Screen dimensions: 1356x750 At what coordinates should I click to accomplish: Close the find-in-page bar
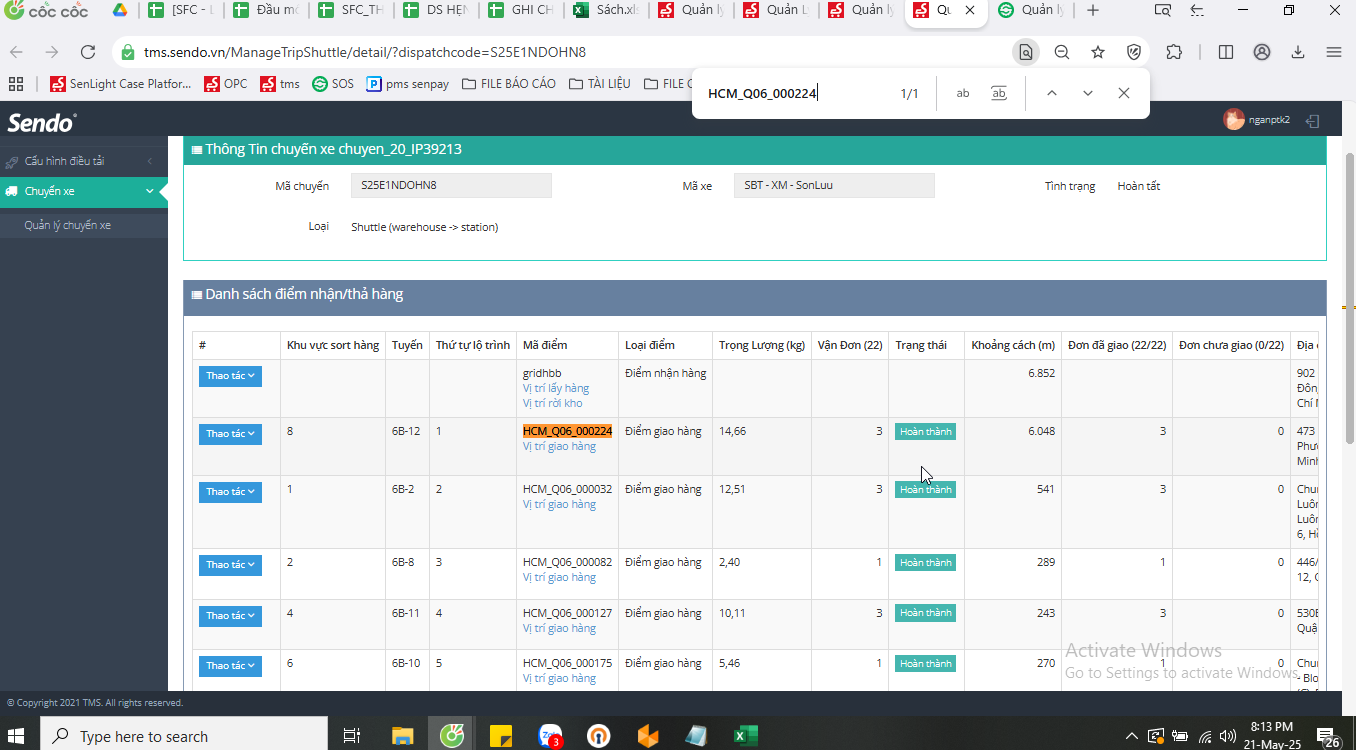pyautogui.click(x=1124, y=93)
